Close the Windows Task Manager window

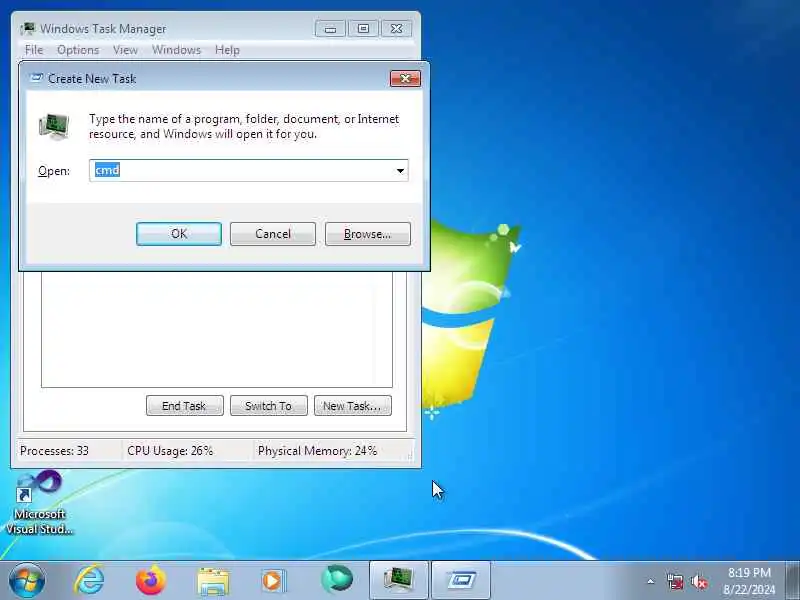[396, 29]
